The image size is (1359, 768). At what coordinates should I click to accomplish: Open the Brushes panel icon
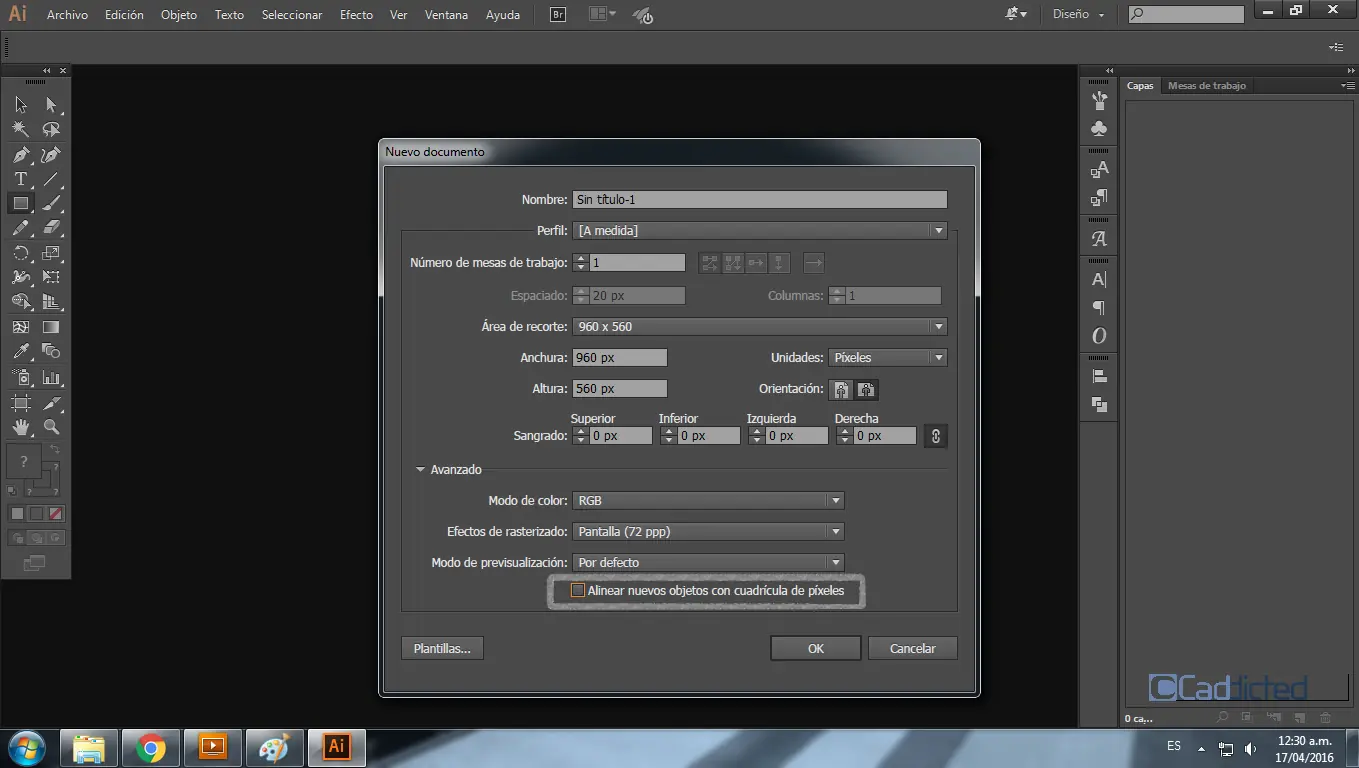(1099, 100)
